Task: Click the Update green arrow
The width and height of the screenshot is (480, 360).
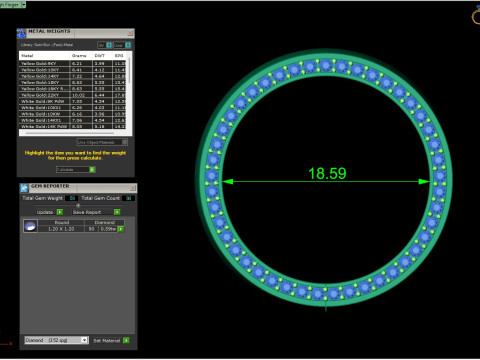Action: click(x=60, y=212)
